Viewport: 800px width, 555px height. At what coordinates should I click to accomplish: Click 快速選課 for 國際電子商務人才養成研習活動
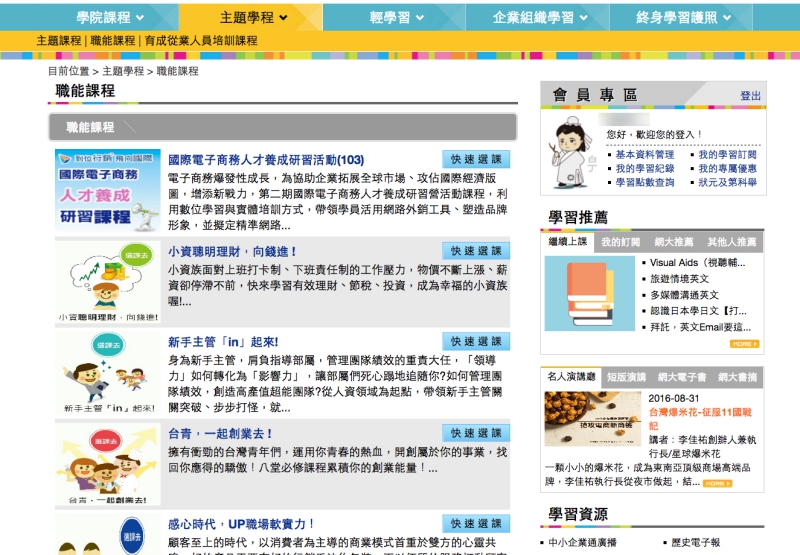[x=476, y=159]
